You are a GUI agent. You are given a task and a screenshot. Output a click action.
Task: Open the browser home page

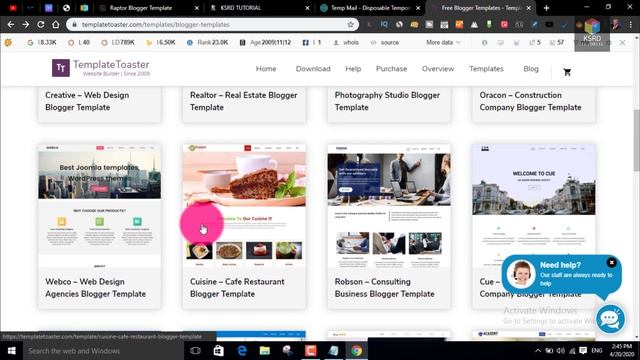56,24
